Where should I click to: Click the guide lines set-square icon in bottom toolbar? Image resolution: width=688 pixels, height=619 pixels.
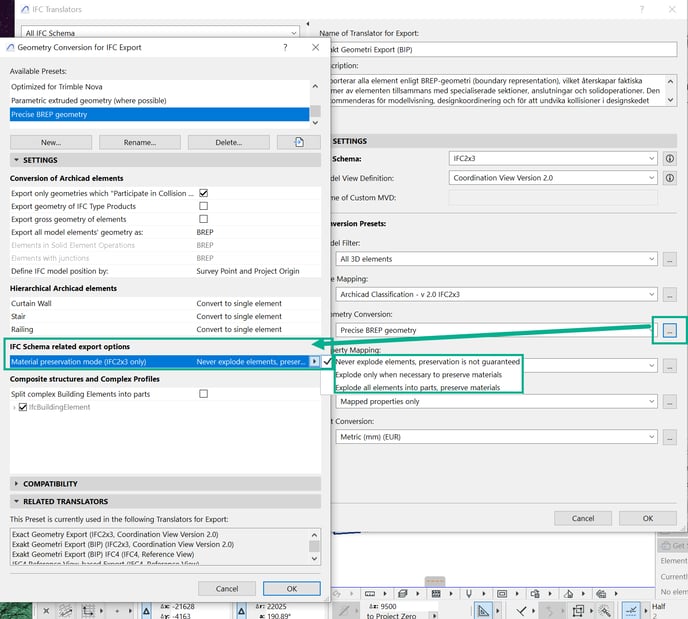coord(483,610)
